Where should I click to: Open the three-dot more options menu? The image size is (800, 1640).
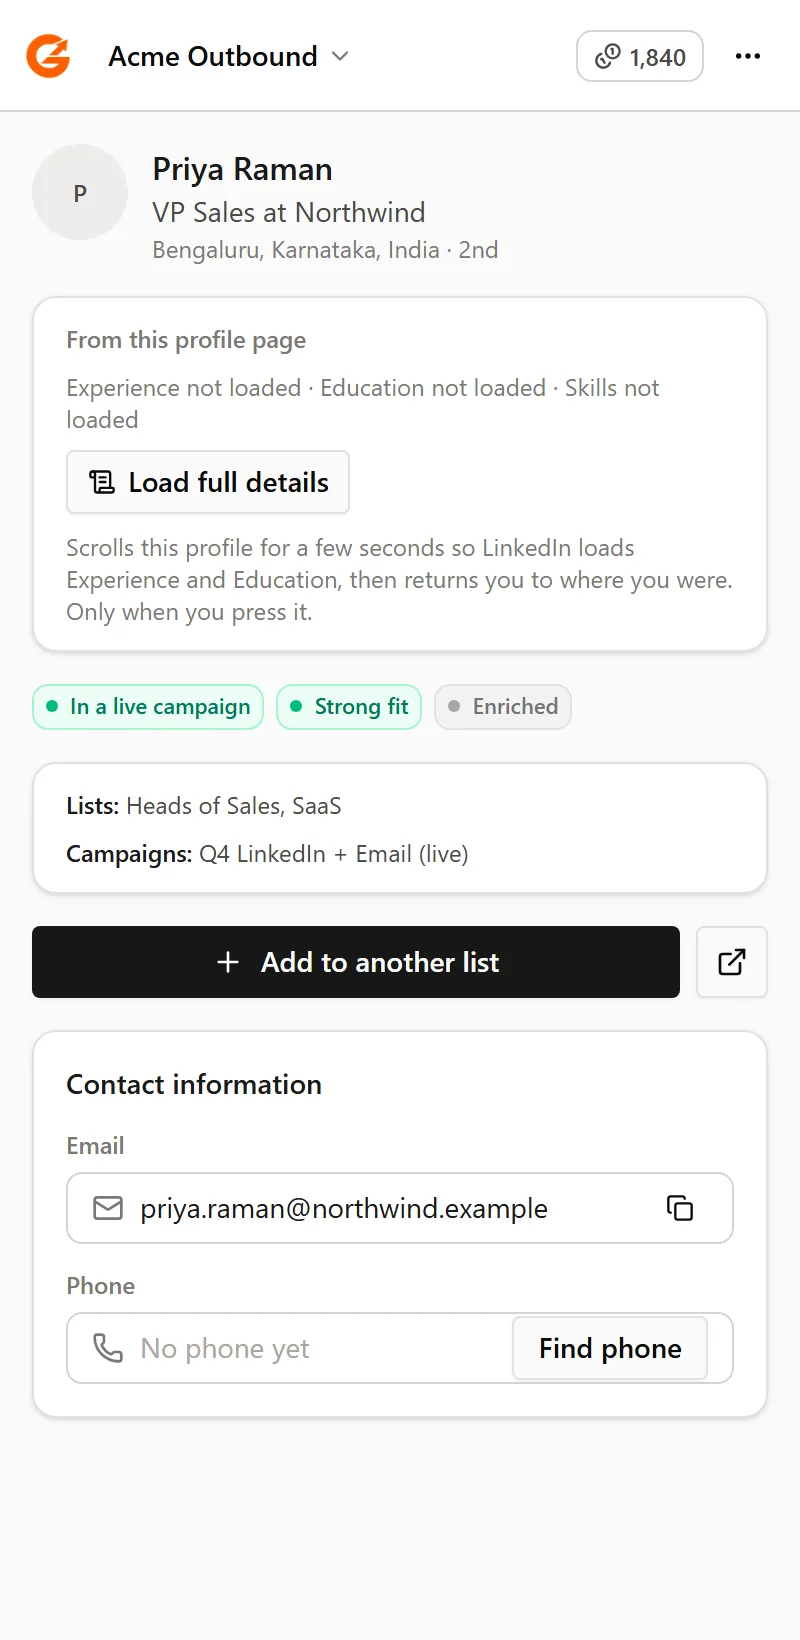pyautogui.click(x=748, y=56)
